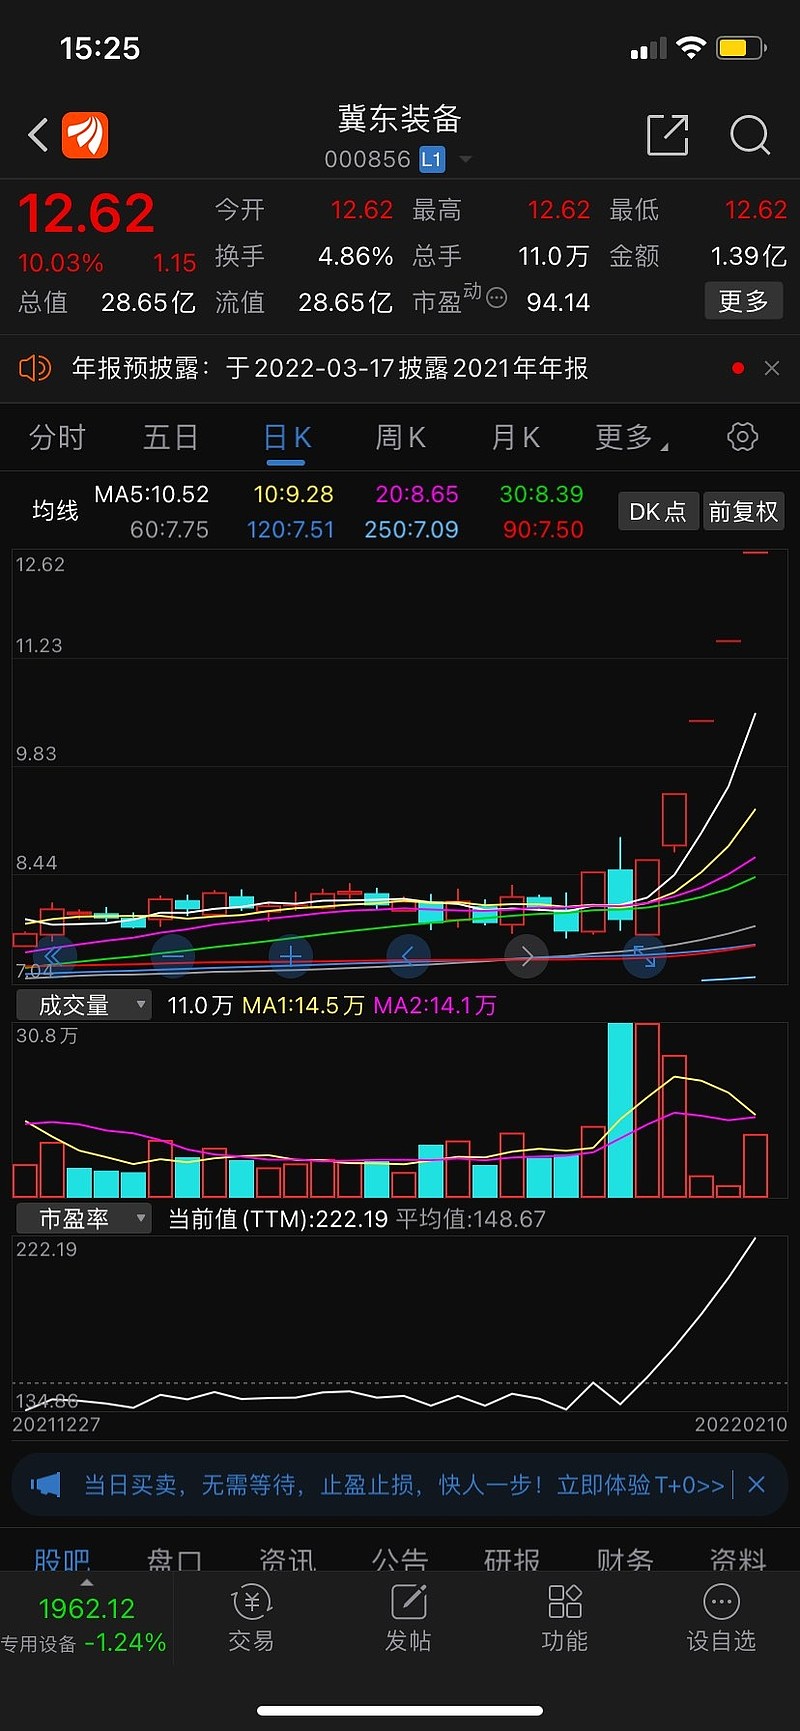Screen dimensions: 800x1731
Task: Dismiss the annual report notice
Action: 772,368
